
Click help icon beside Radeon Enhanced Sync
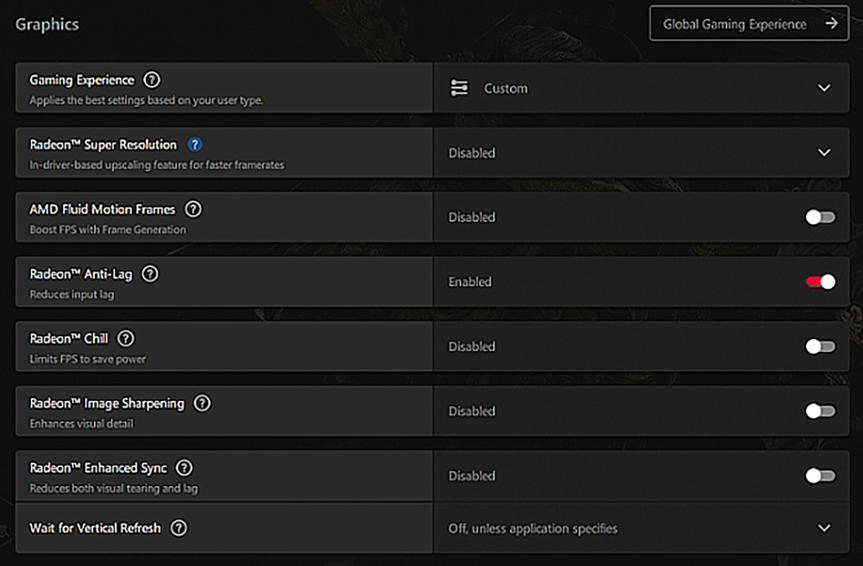tap(184, 468)
